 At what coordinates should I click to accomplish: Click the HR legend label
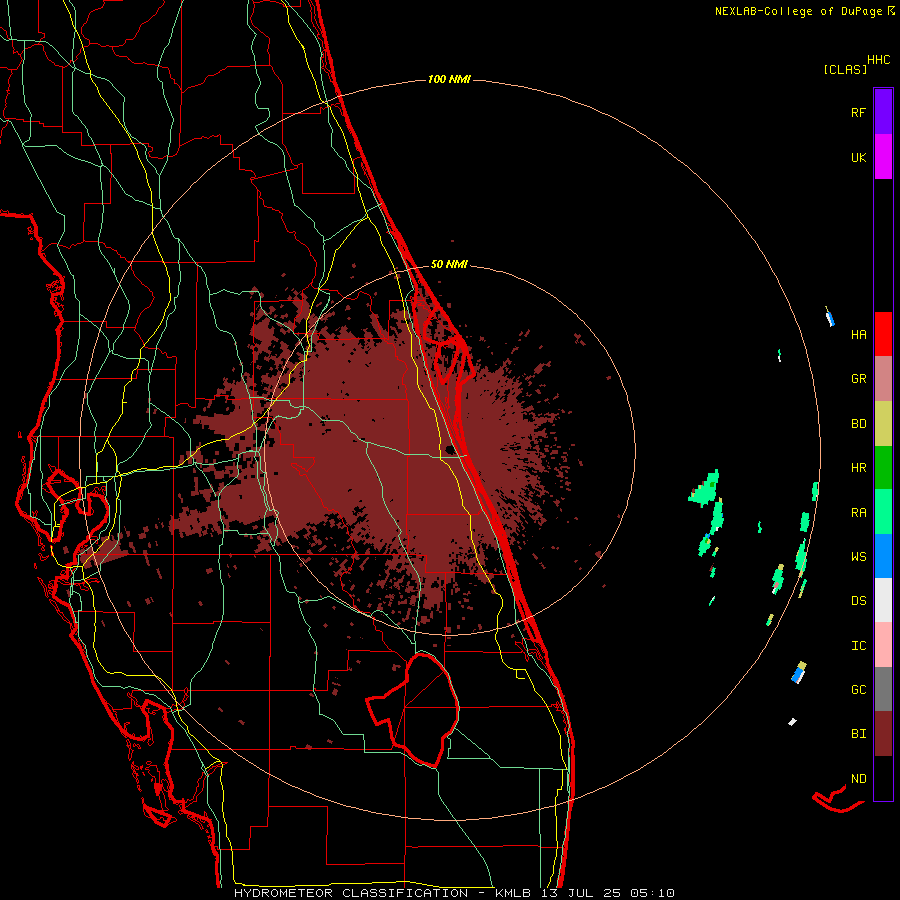click(858, 468)
